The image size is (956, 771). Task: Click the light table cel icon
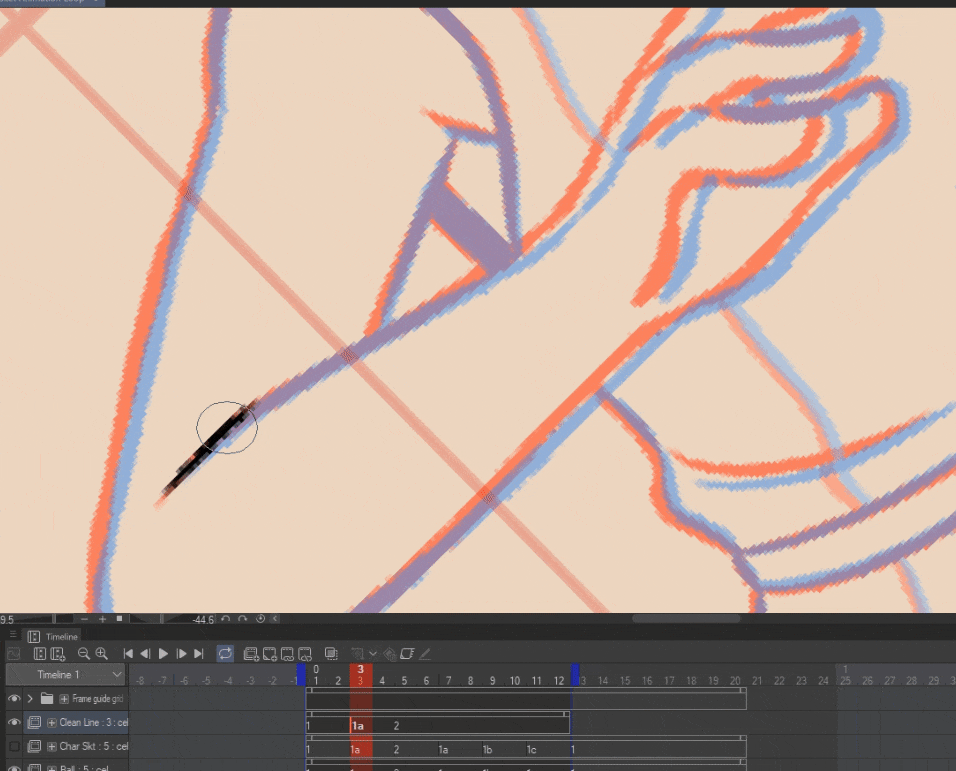point(407,654)
